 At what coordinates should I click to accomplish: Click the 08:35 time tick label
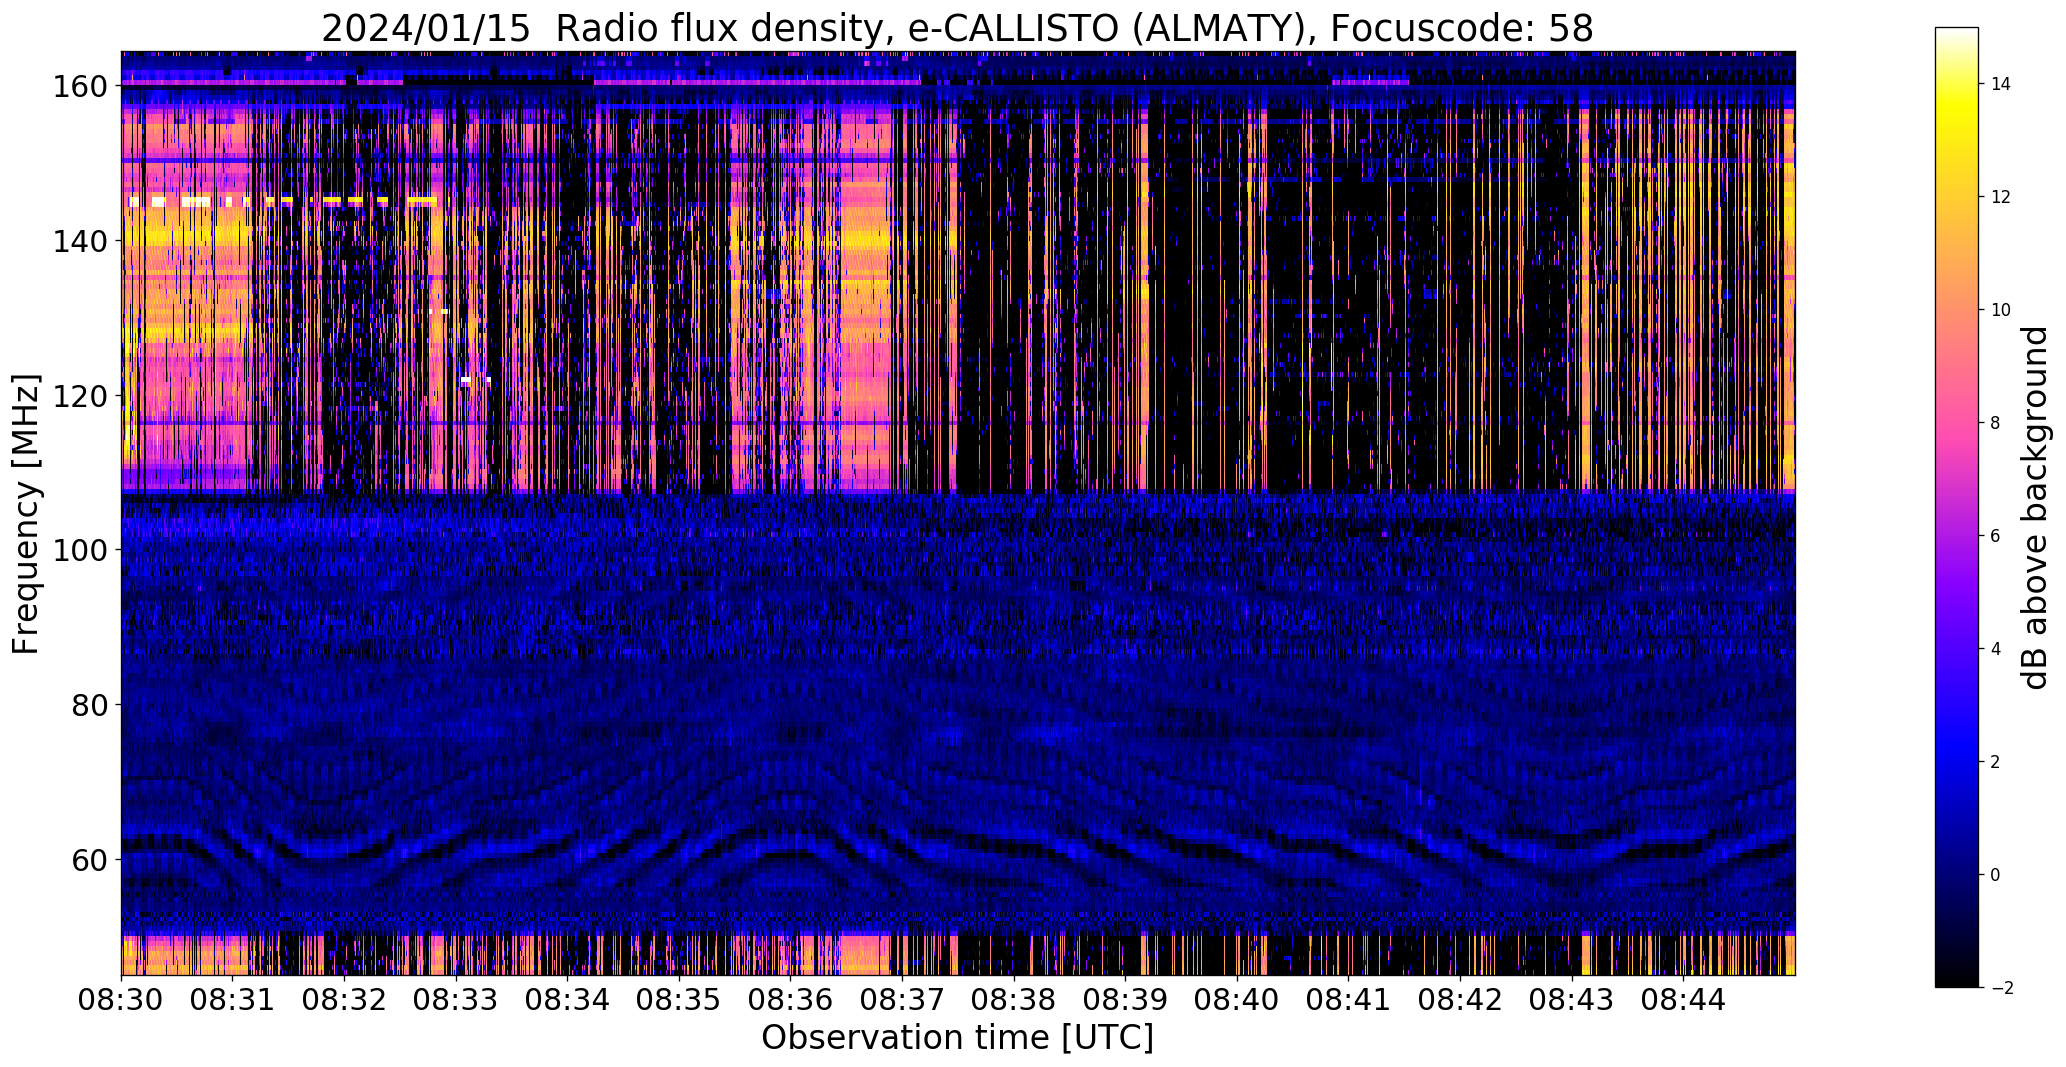coord(679,998)
